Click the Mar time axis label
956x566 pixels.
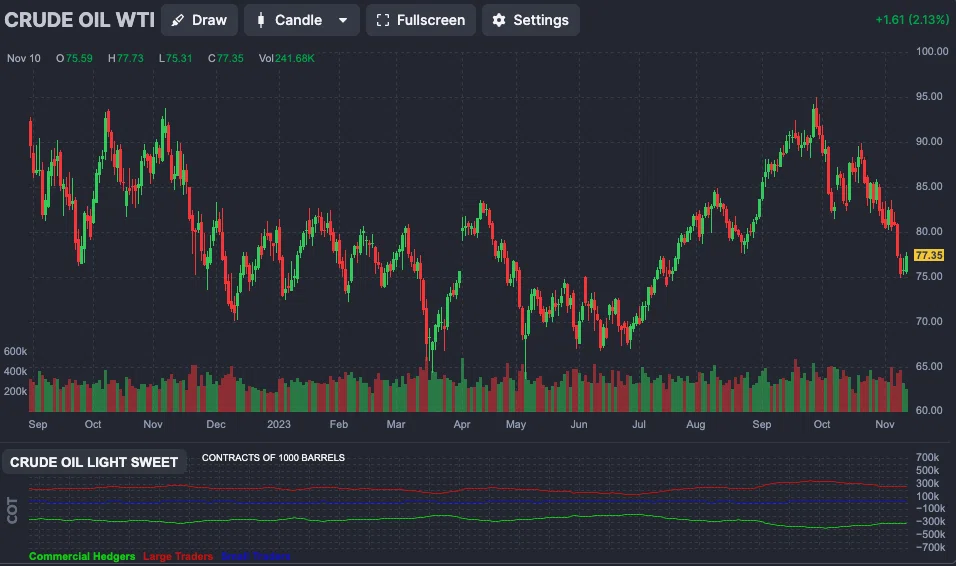pos(396,424)
